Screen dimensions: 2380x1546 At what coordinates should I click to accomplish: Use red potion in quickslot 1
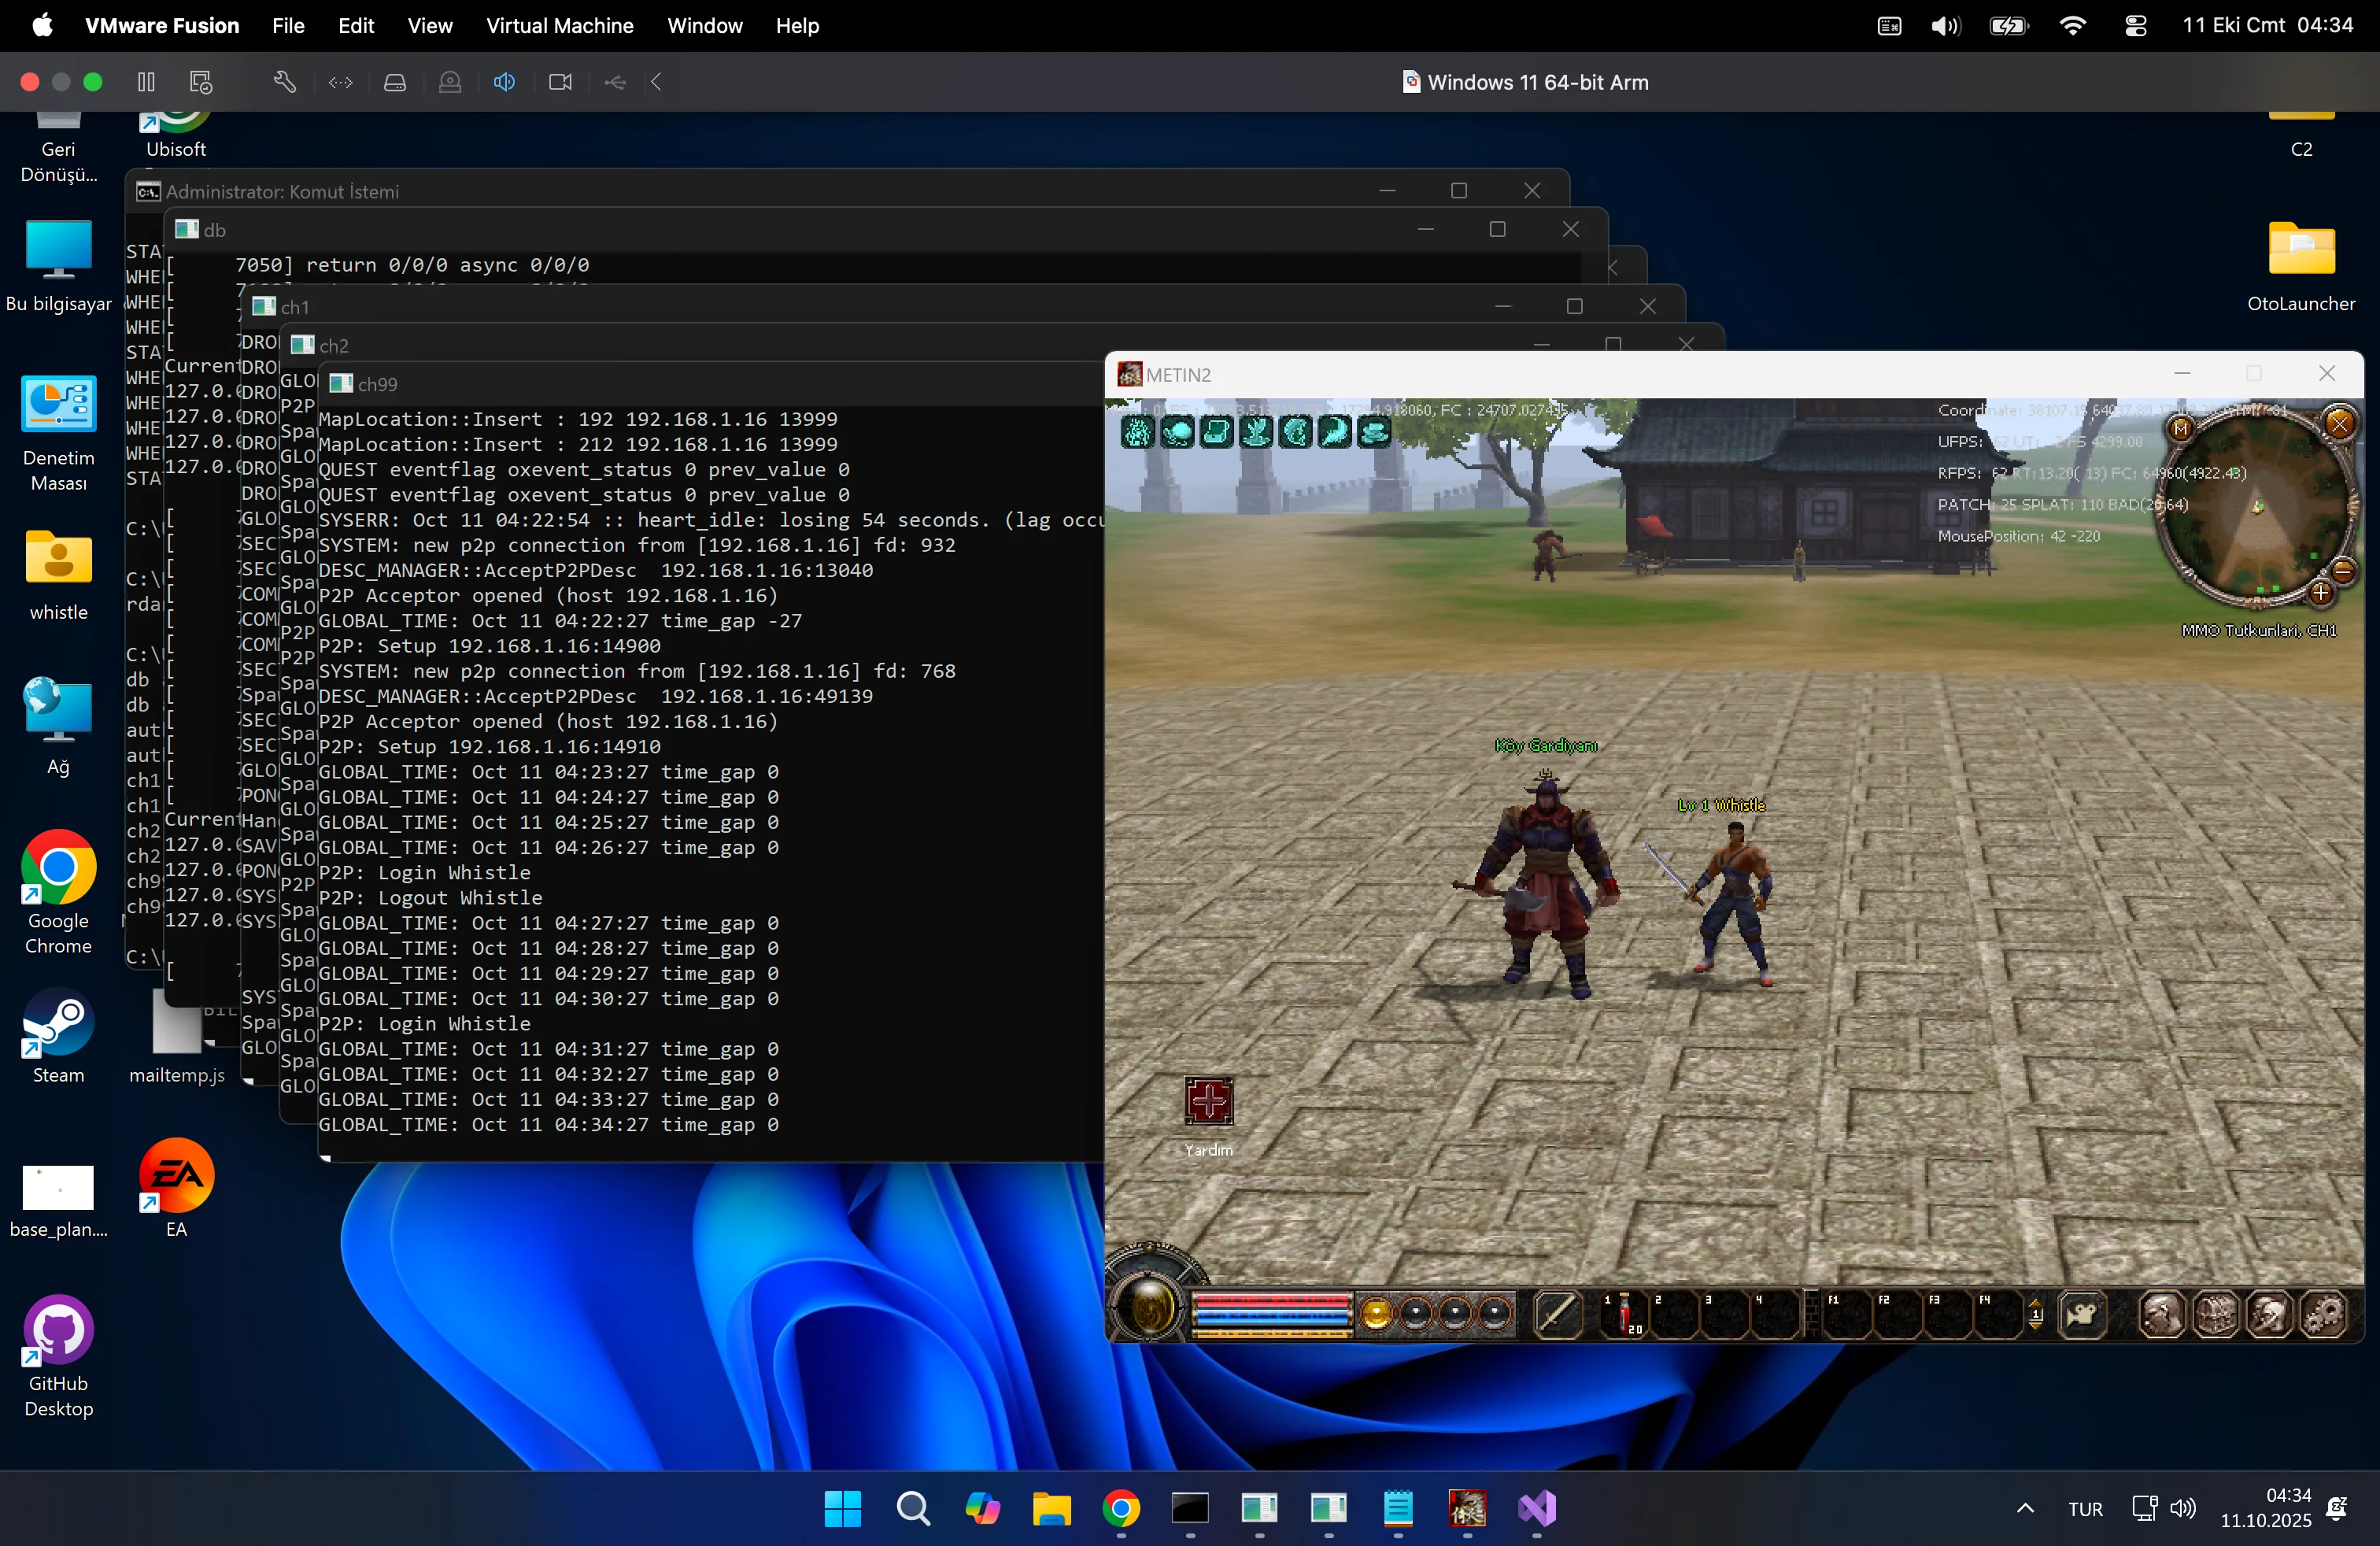pos(1623,1314)
